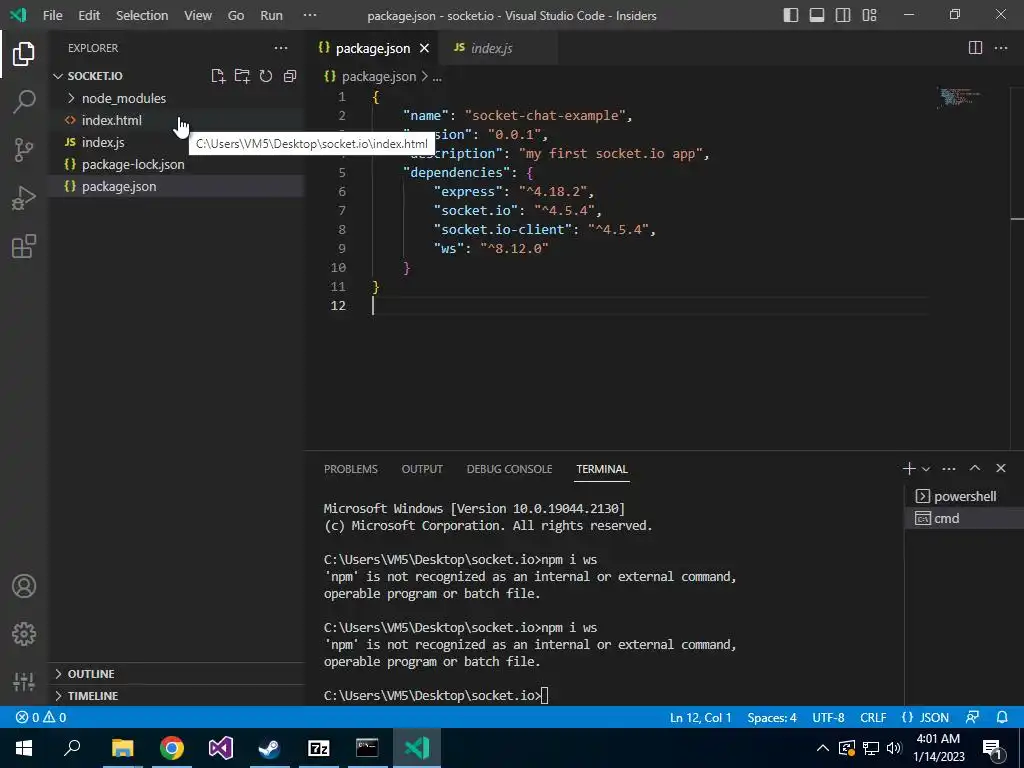
Task: Open the Extensions view
Action: tap(24, 246)
